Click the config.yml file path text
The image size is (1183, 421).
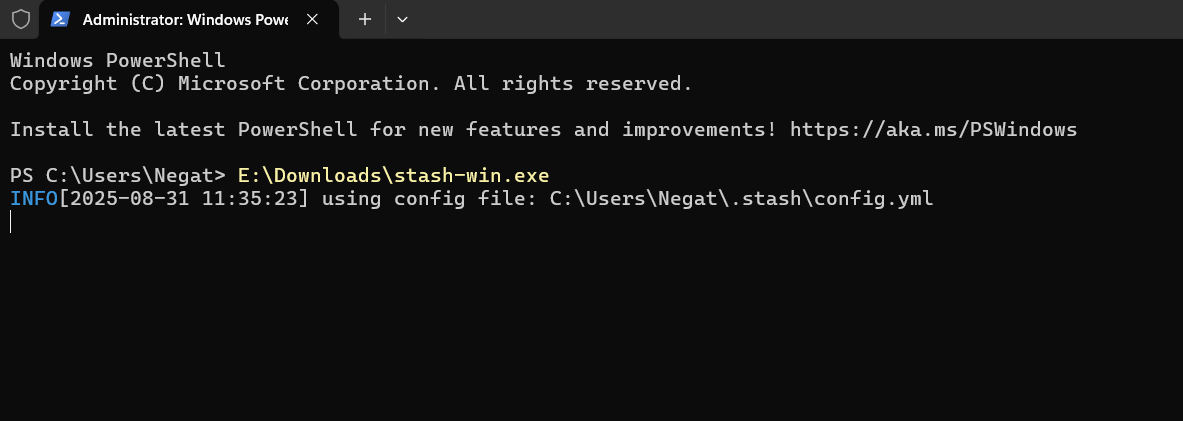pos(741,199)
